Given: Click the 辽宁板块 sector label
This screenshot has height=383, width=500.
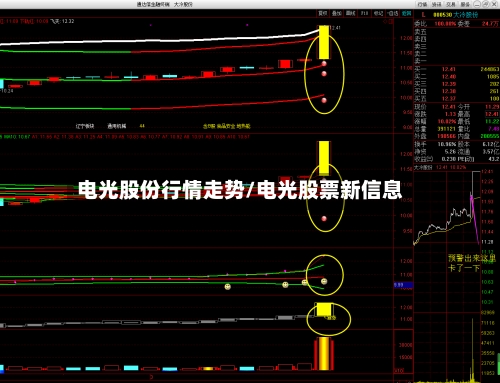Looking at the screenshot, I should click(85, 126).
